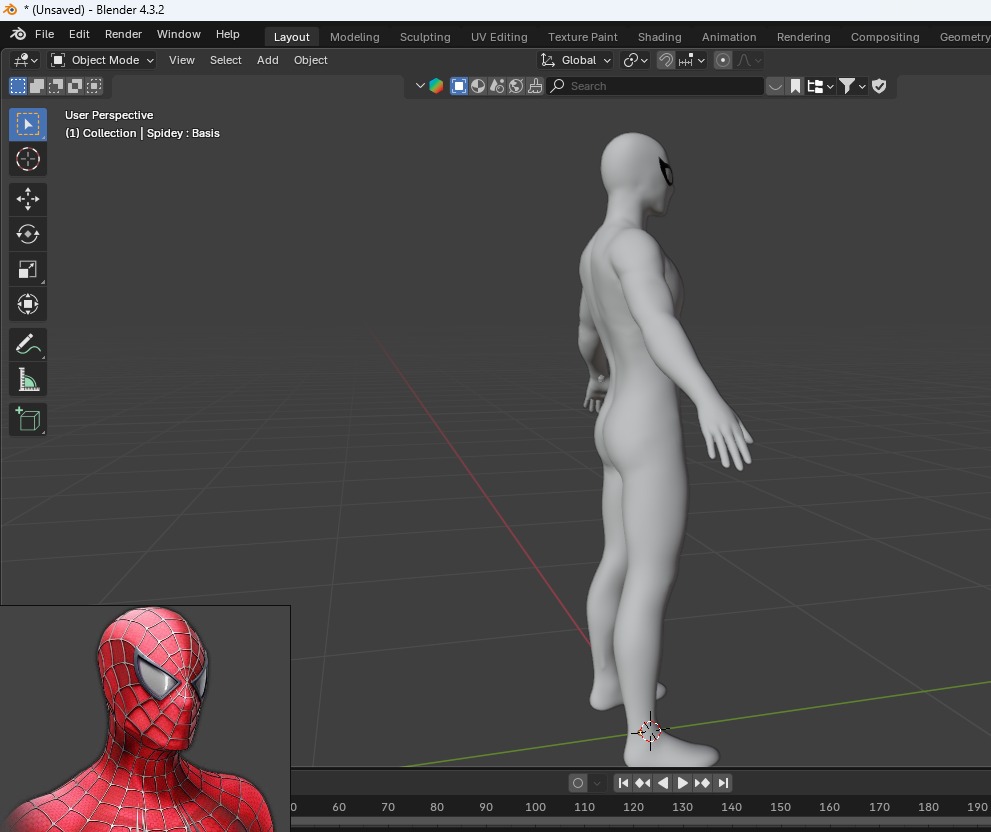Viewport: 991px width, 832px height.
Task: Click the Add Cube tool
Action: coord(27,419)
